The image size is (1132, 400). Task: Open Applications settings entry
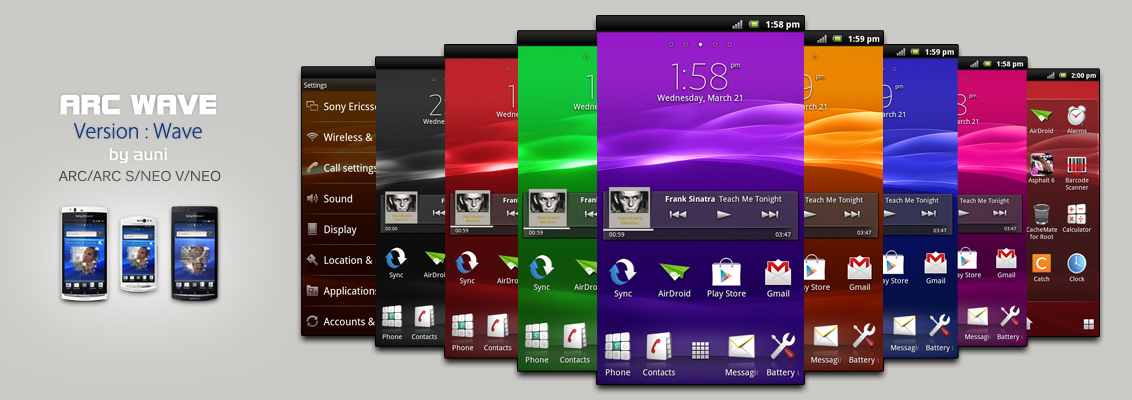coord(339,291)
